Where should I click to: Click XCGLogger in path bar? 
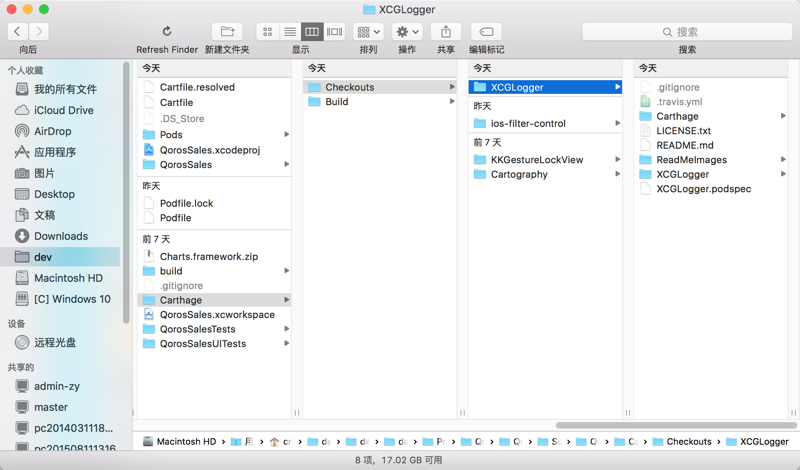tap(757, 442)
